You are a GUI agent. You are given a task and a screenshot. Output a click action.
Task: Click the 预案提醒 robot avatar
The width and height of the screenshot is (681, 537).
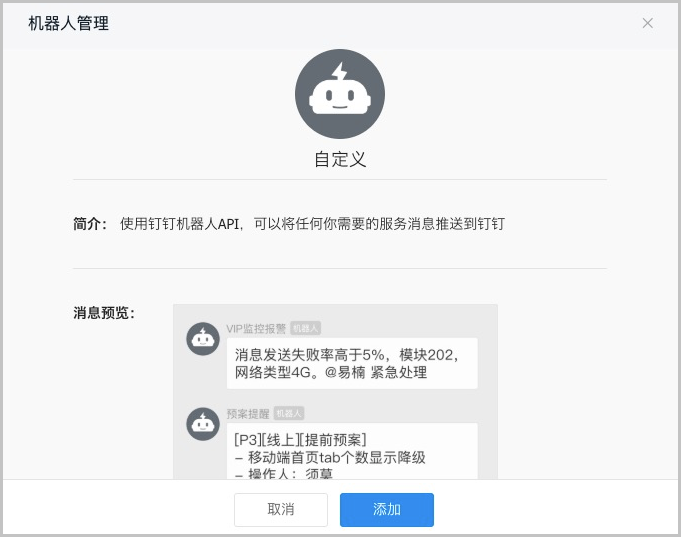[x=203, y=424]
